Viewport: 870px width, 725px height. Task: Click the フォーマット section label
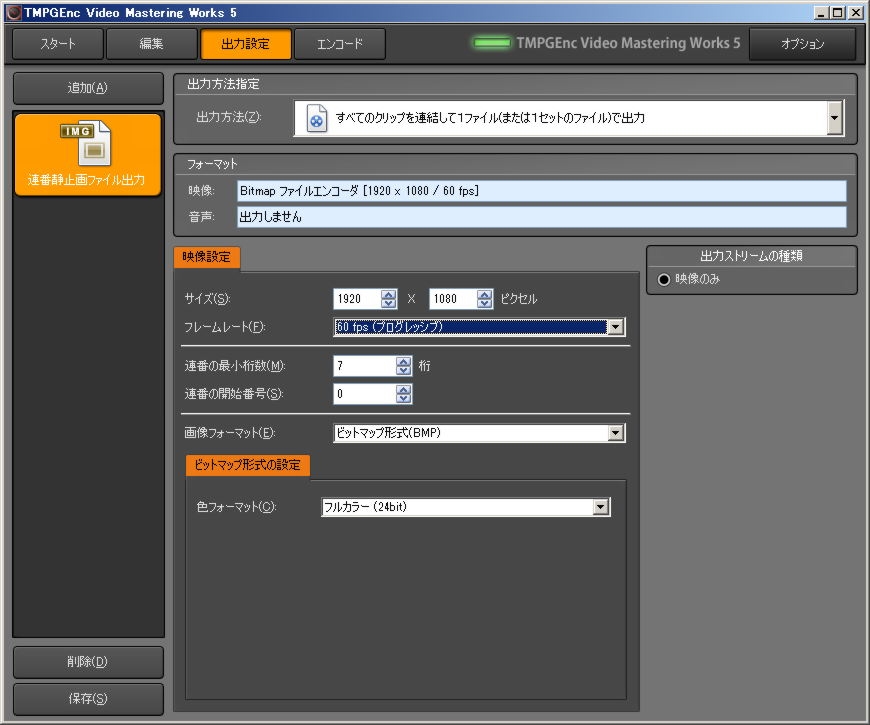(212, 164)
